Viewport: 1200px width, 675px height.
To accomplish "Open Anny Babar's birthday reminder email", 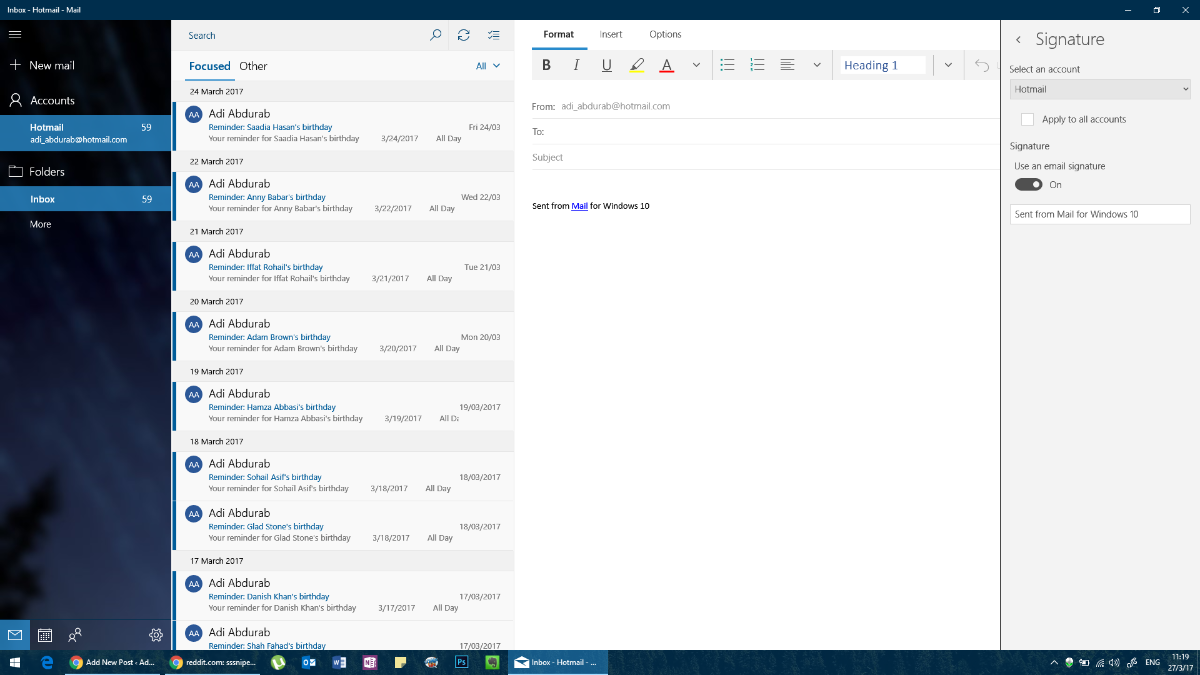I will (343, 196).
